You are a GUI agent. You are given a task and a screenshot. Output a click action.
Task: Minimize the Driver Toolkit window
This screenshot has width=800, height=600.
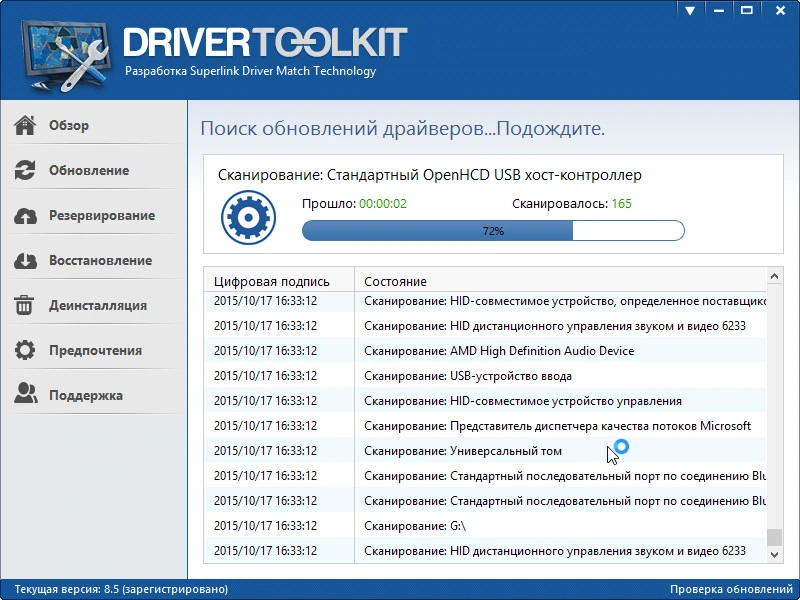pyautogui.click(x=719, y=10)
